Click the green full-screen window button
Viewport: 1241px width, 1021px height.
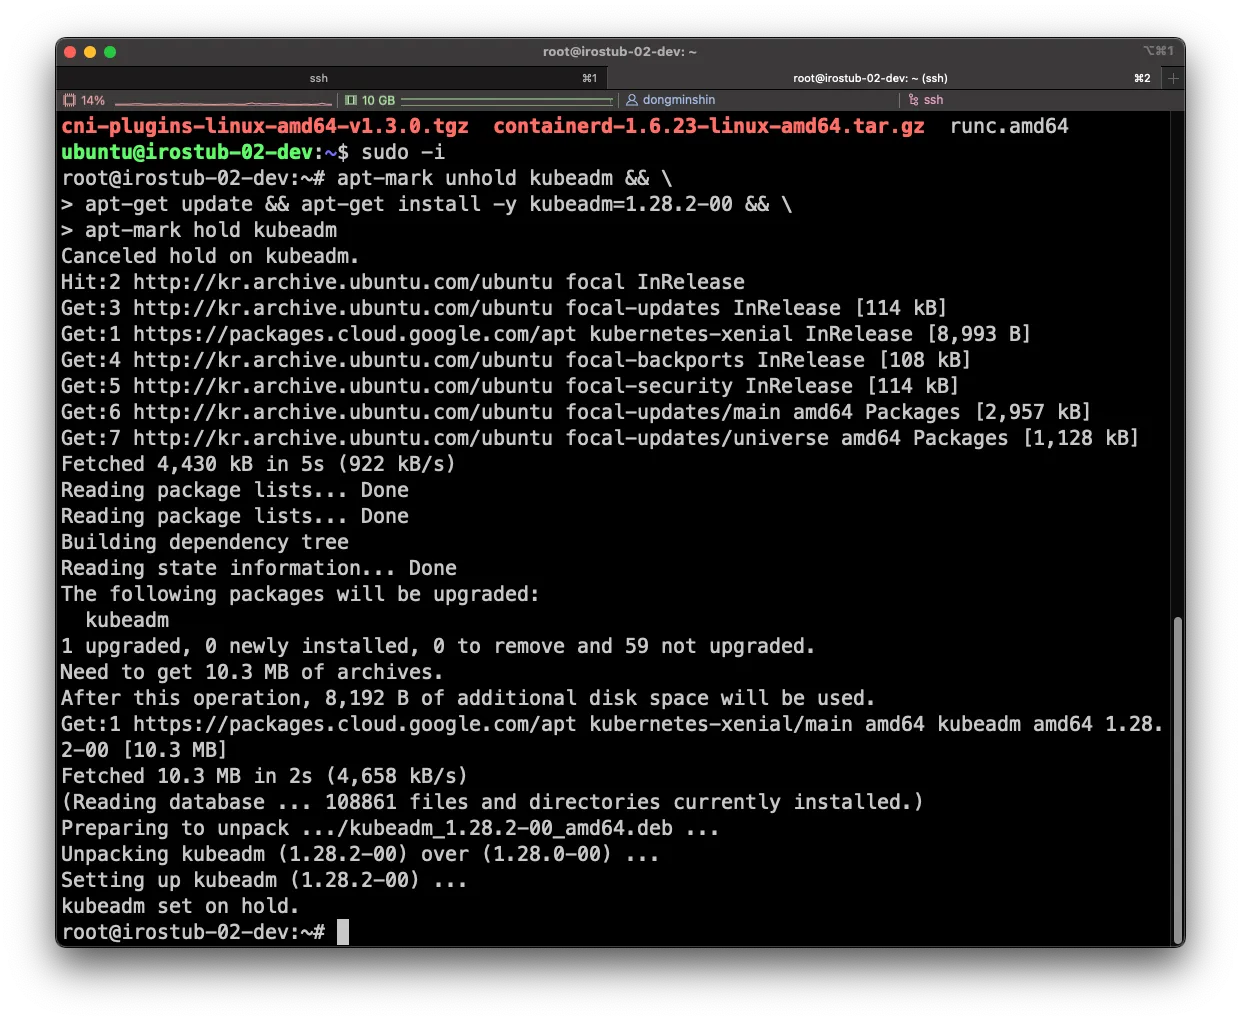[x=110, y=52]
